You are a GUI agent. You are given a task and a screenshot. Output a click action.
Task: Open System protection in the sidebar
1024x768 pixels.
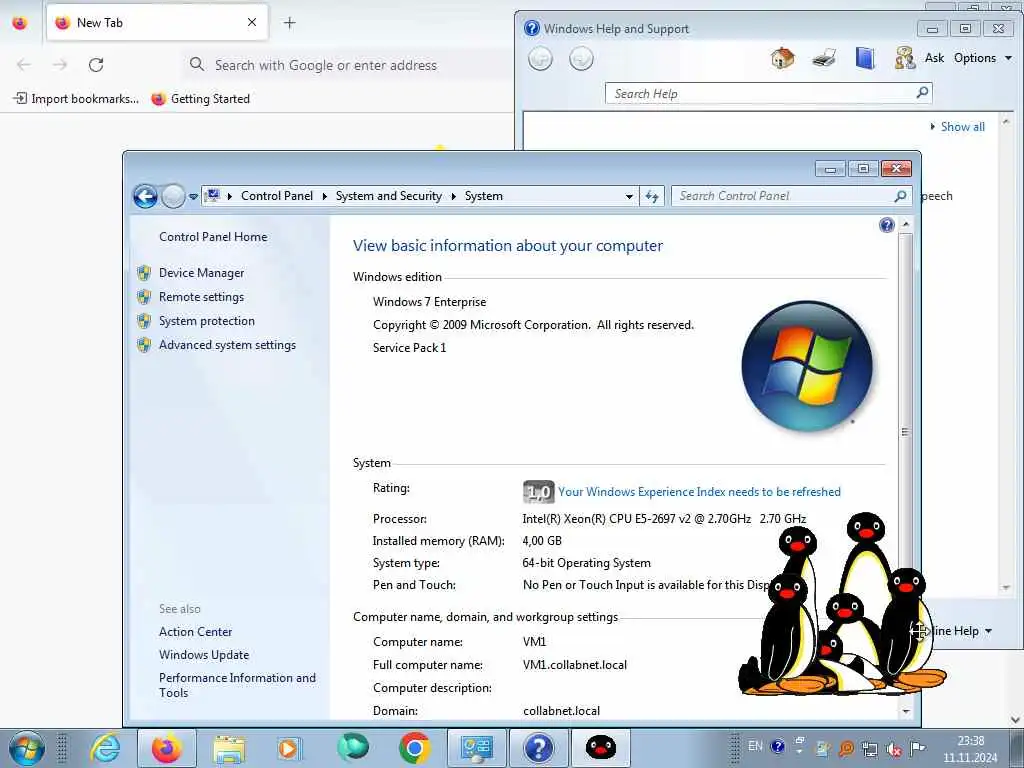[x=206, y=321]
